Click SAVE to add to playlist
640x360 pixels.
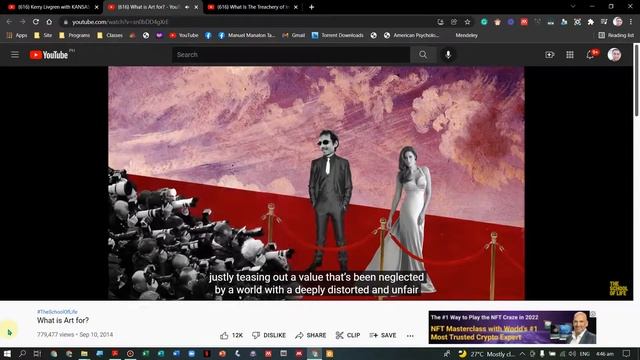[383, 335]
